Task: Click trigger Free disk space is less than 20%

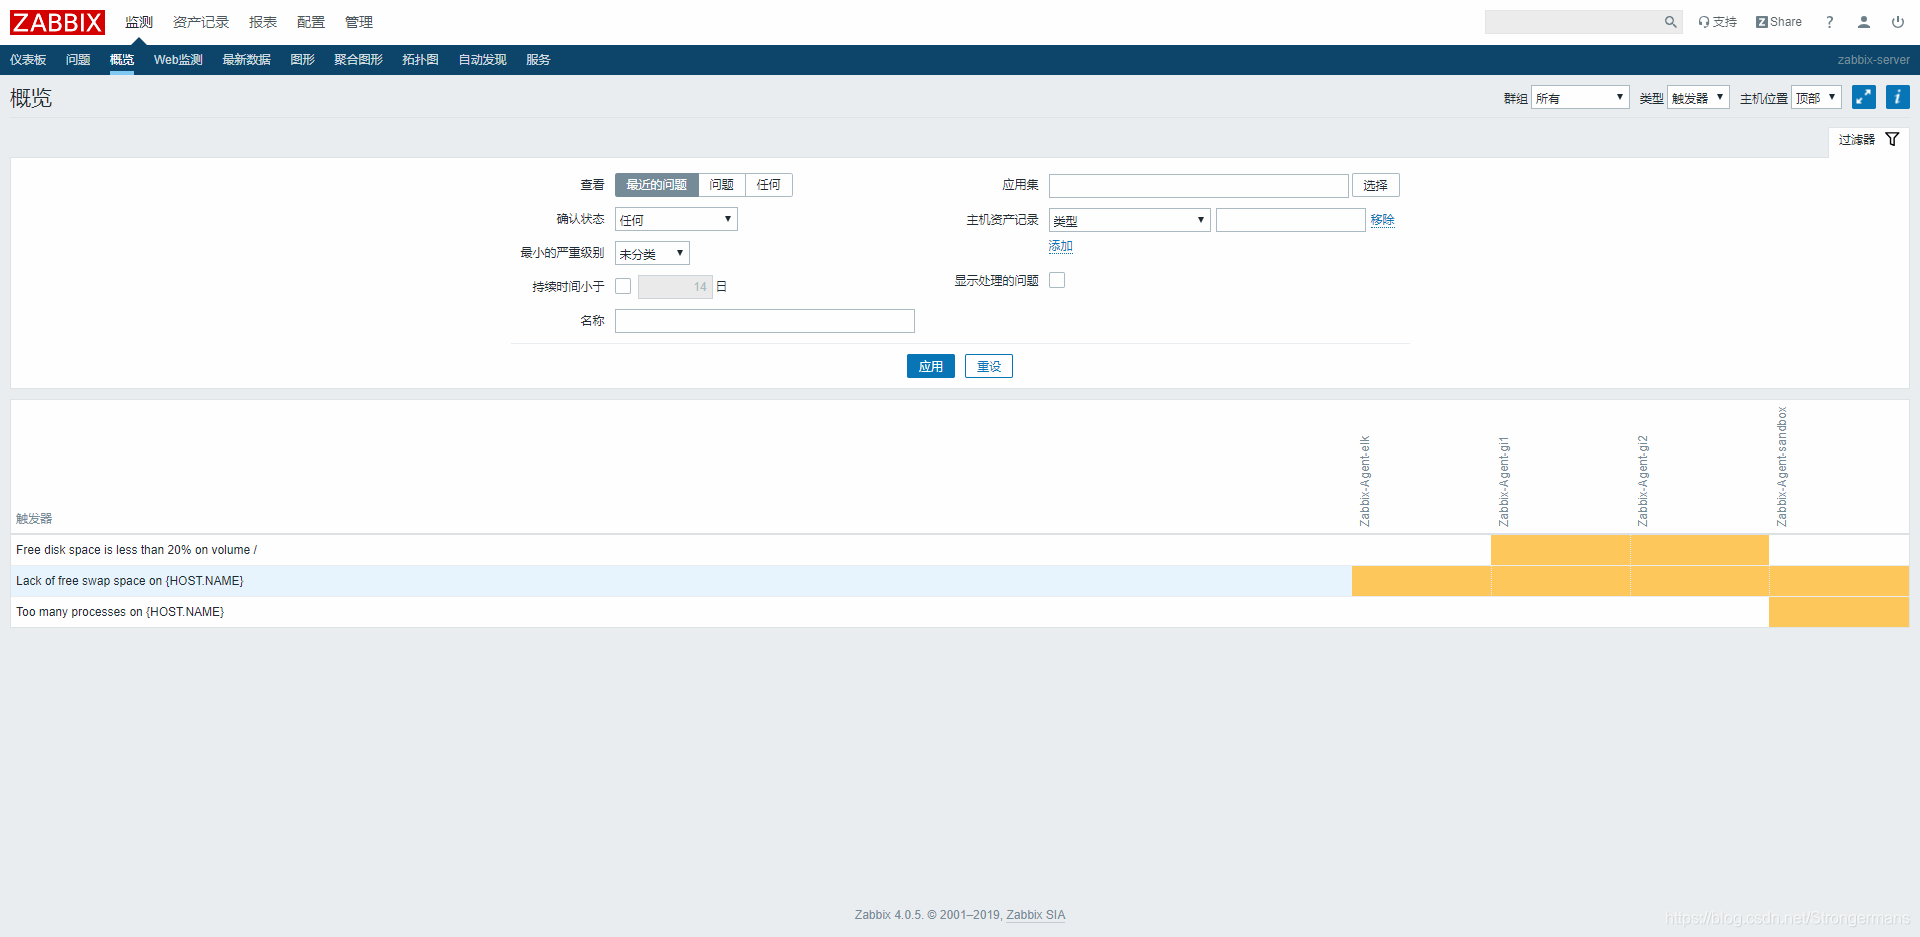Action: [x=136, y=550]
